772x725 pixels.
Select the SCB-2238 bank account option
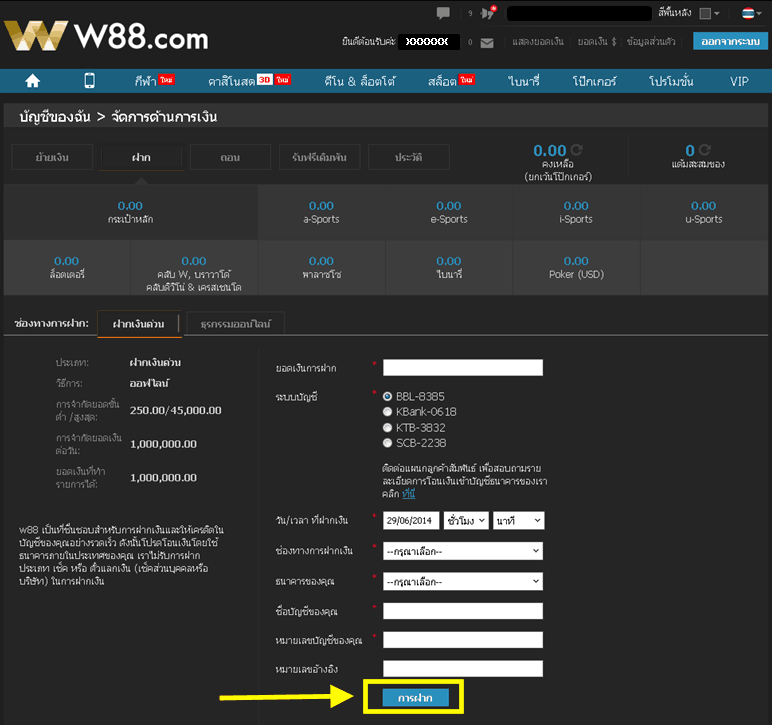(x=387, y=443)
